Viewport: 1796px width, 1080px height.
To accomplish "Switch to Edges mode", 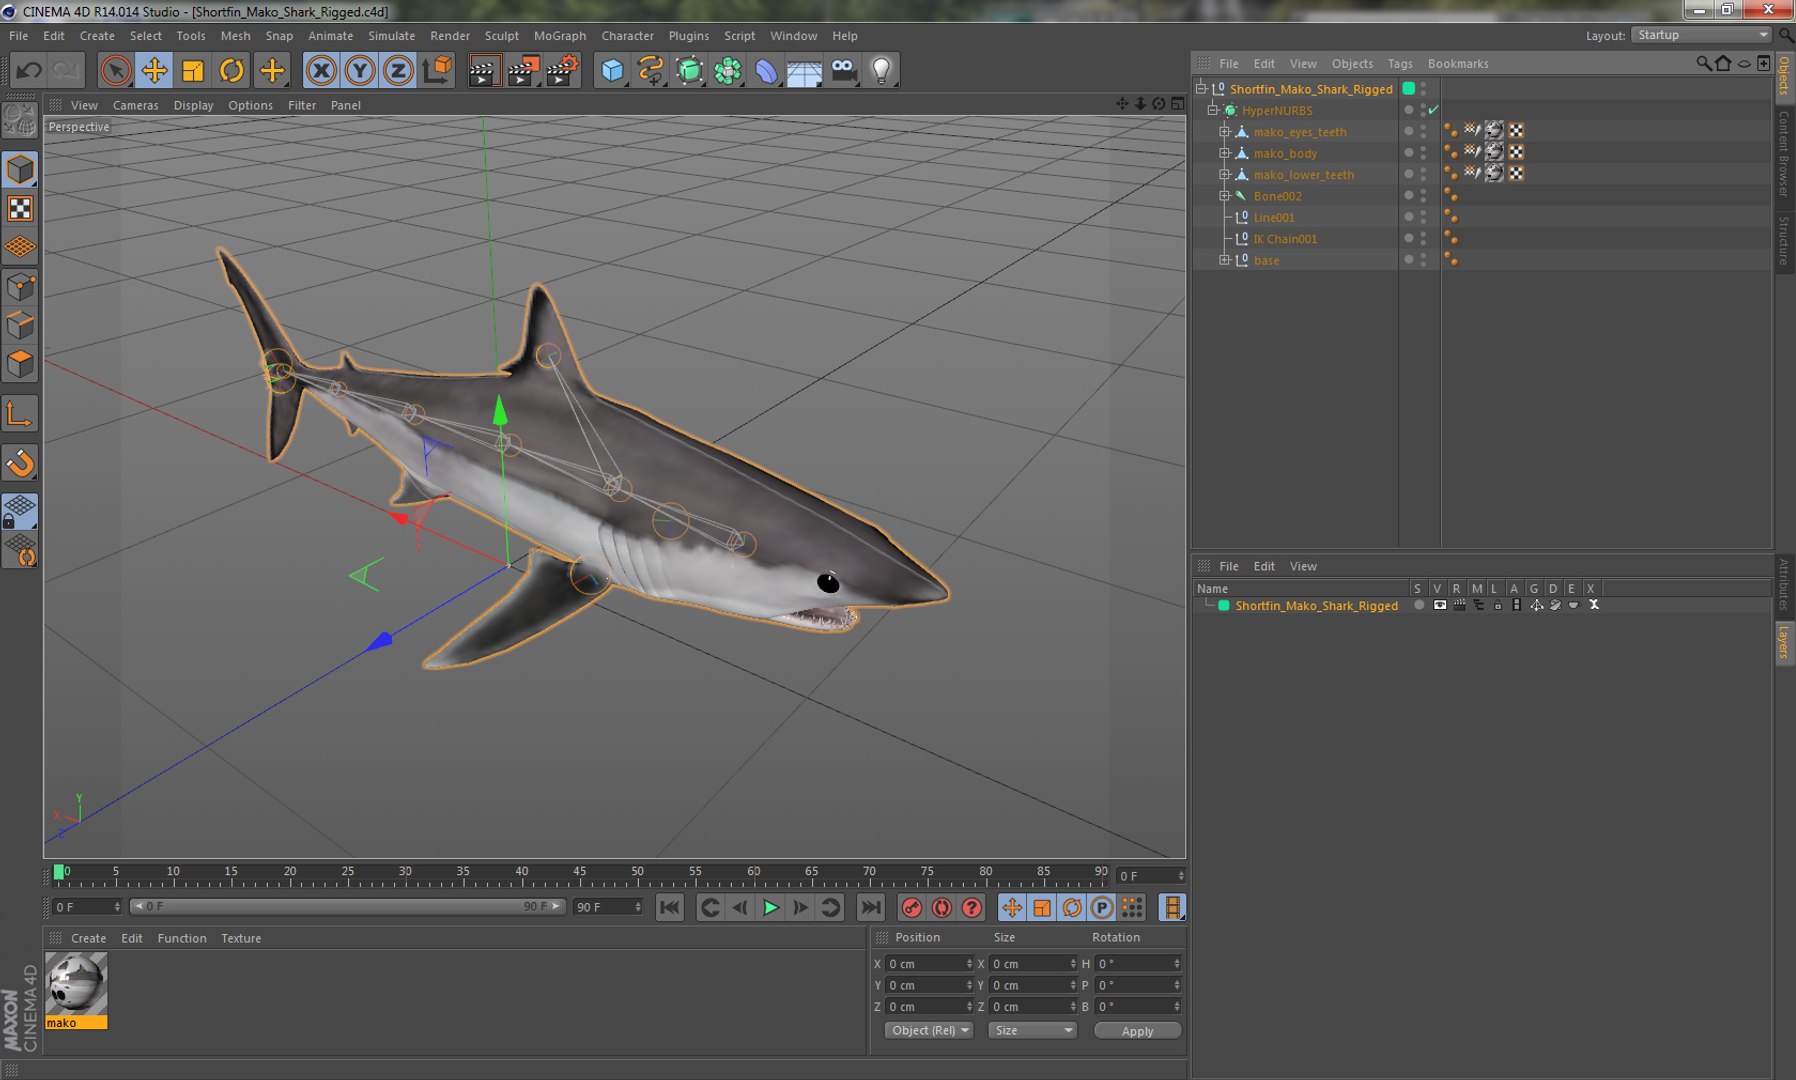I will [x=20, y=326].
